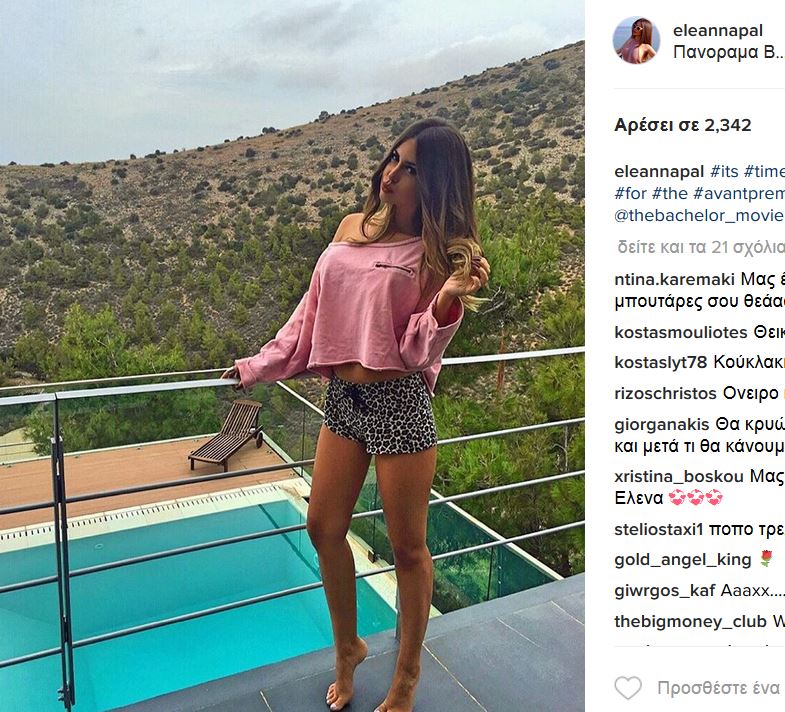Open the rizoschristos commenter profile

(665, 394)
